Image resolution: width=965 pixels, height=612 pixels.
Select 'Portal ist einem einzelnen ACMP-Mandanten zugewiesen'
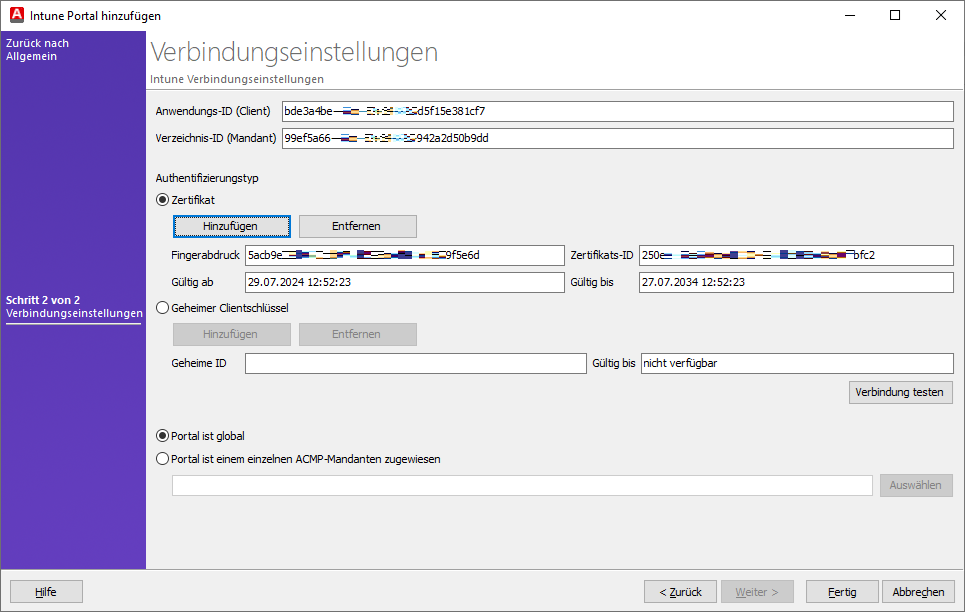pos(161,458)
